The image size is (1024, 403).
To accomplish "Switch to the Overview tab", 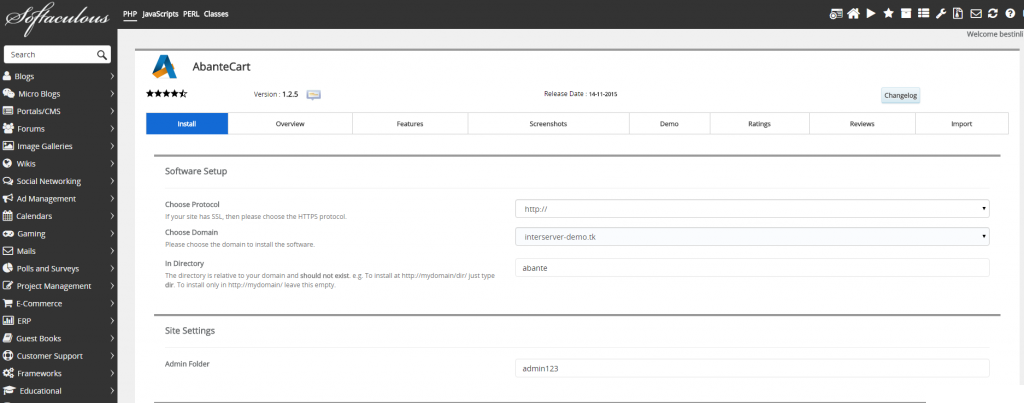I will (290, 123).
